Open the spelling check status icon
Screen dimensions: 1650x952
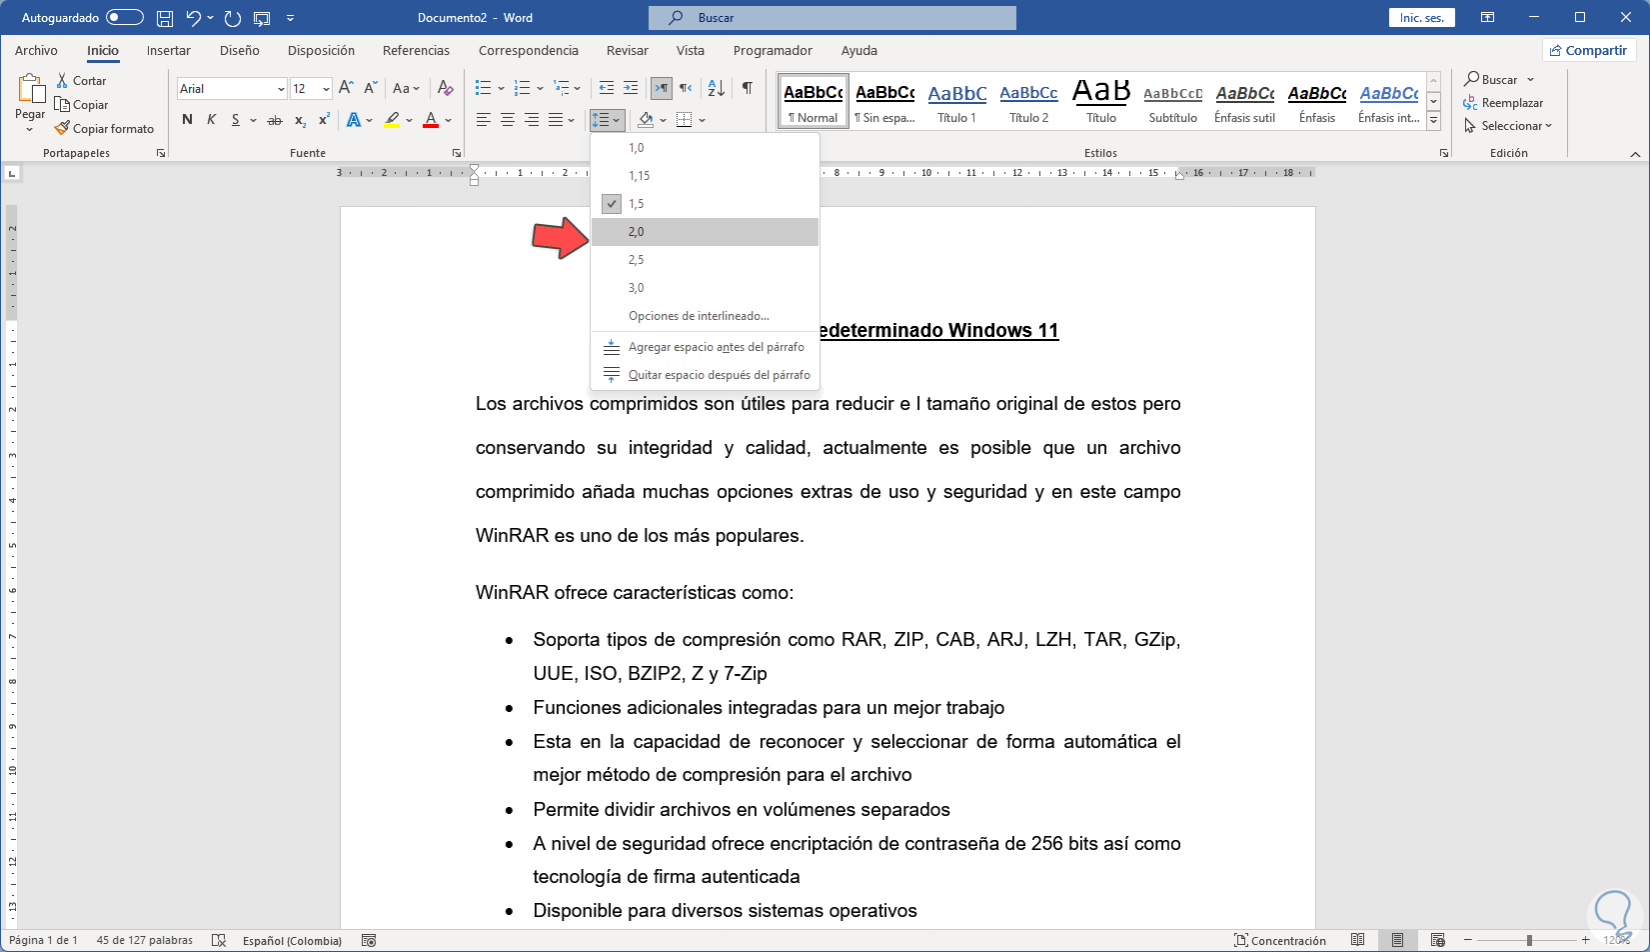(219, 940)
